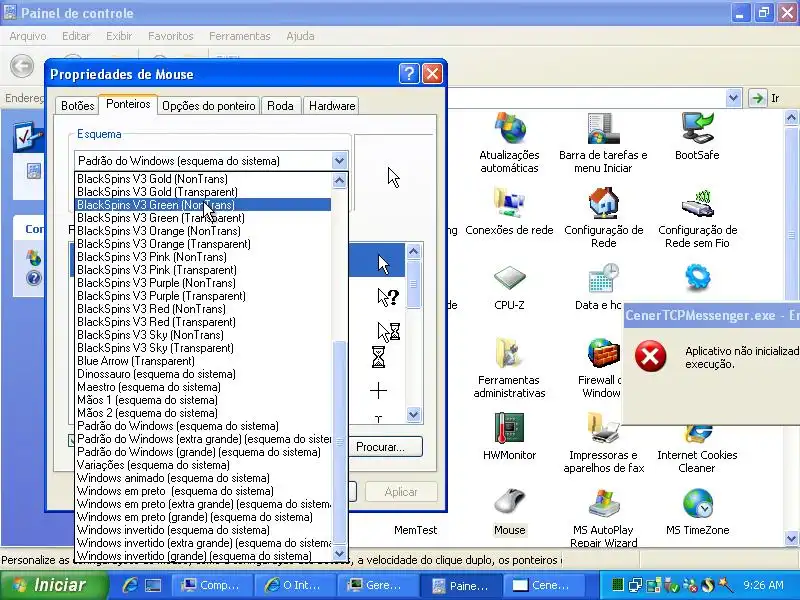Click the blue gear icon above CenerTCPMessenger dialog

click(697, 278)
